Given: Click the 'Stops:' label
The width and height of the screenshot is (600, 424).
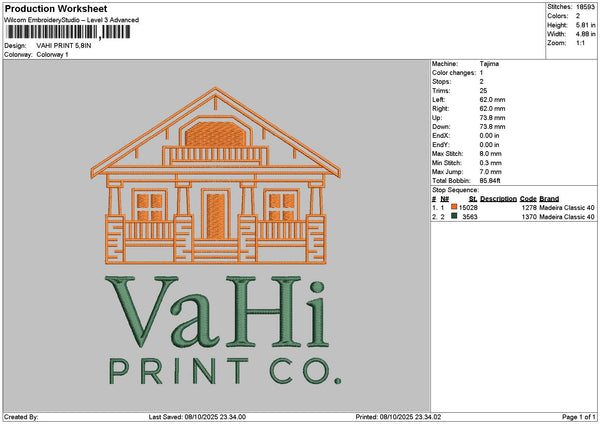Looking at the screenshot, I should 442,82.
